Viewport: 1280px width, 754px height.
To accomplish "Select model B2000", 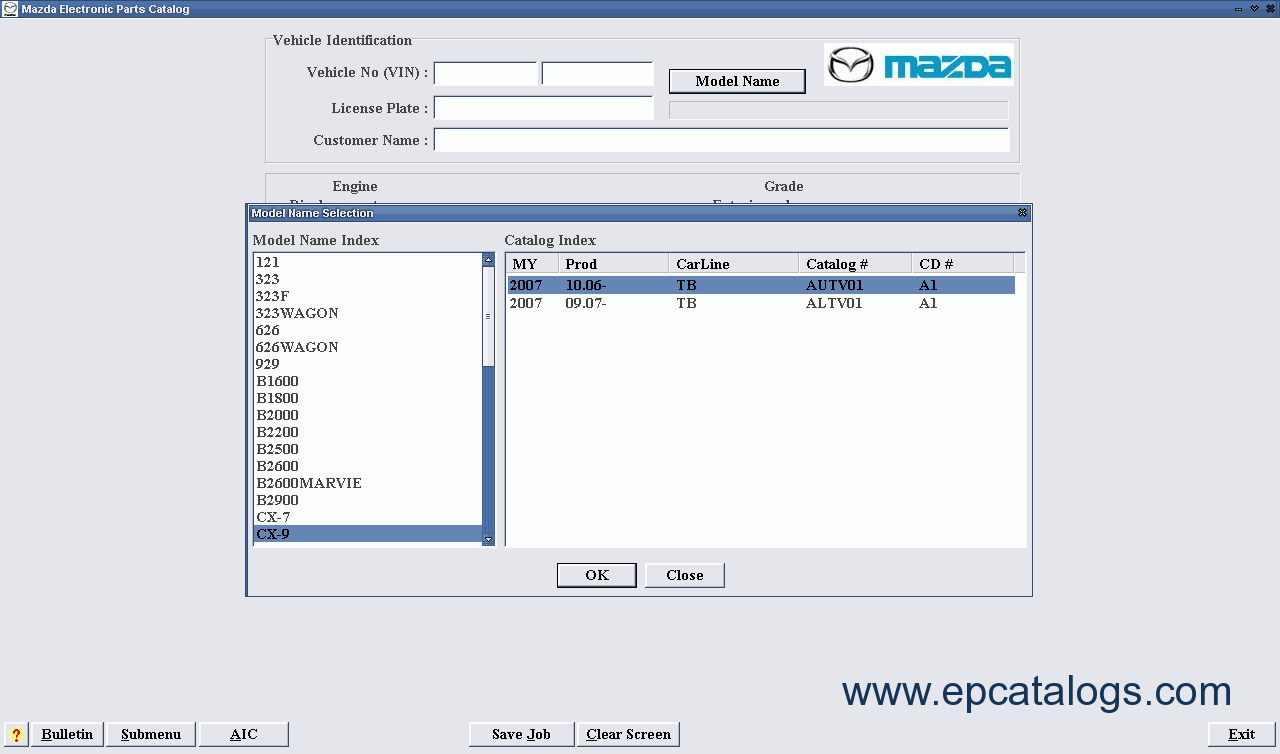I will click(x=368, y=415).
